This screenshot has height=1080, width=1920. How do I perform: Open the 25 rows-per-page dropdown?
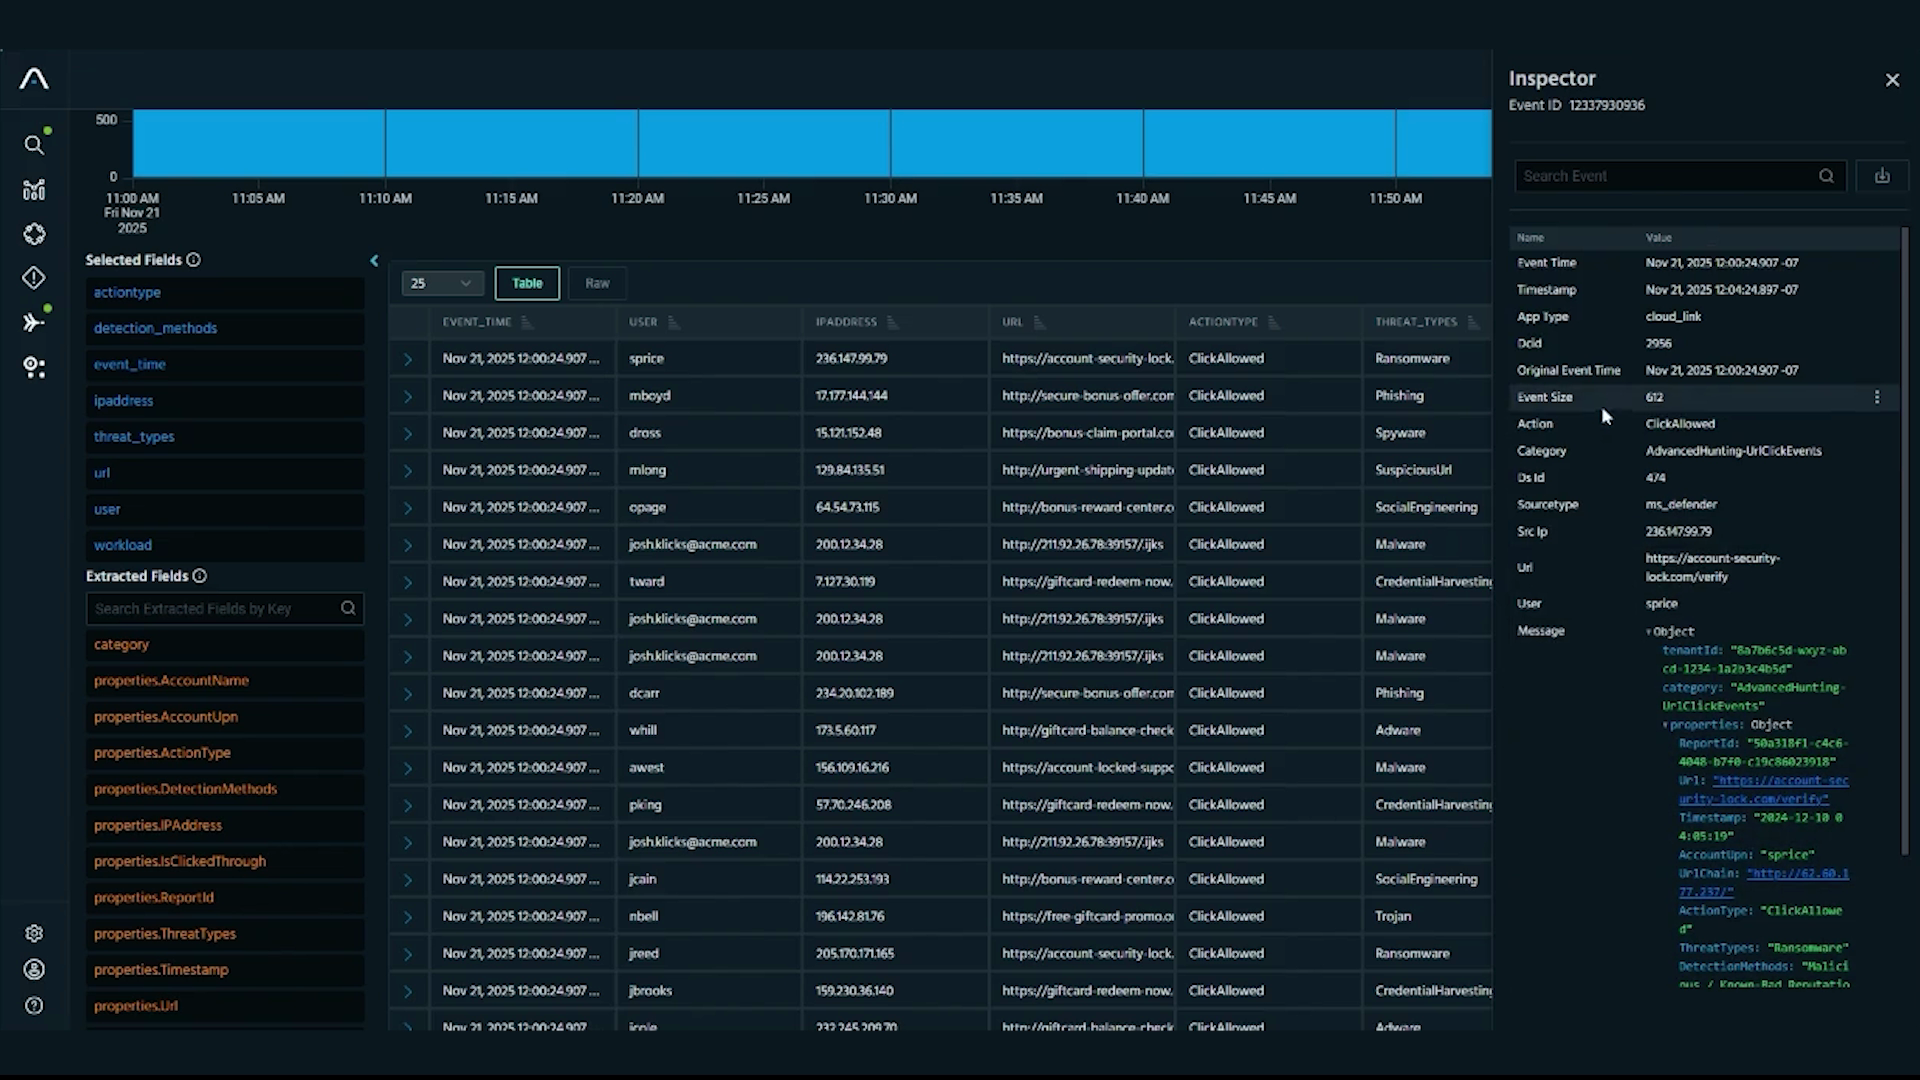(442, 284)
